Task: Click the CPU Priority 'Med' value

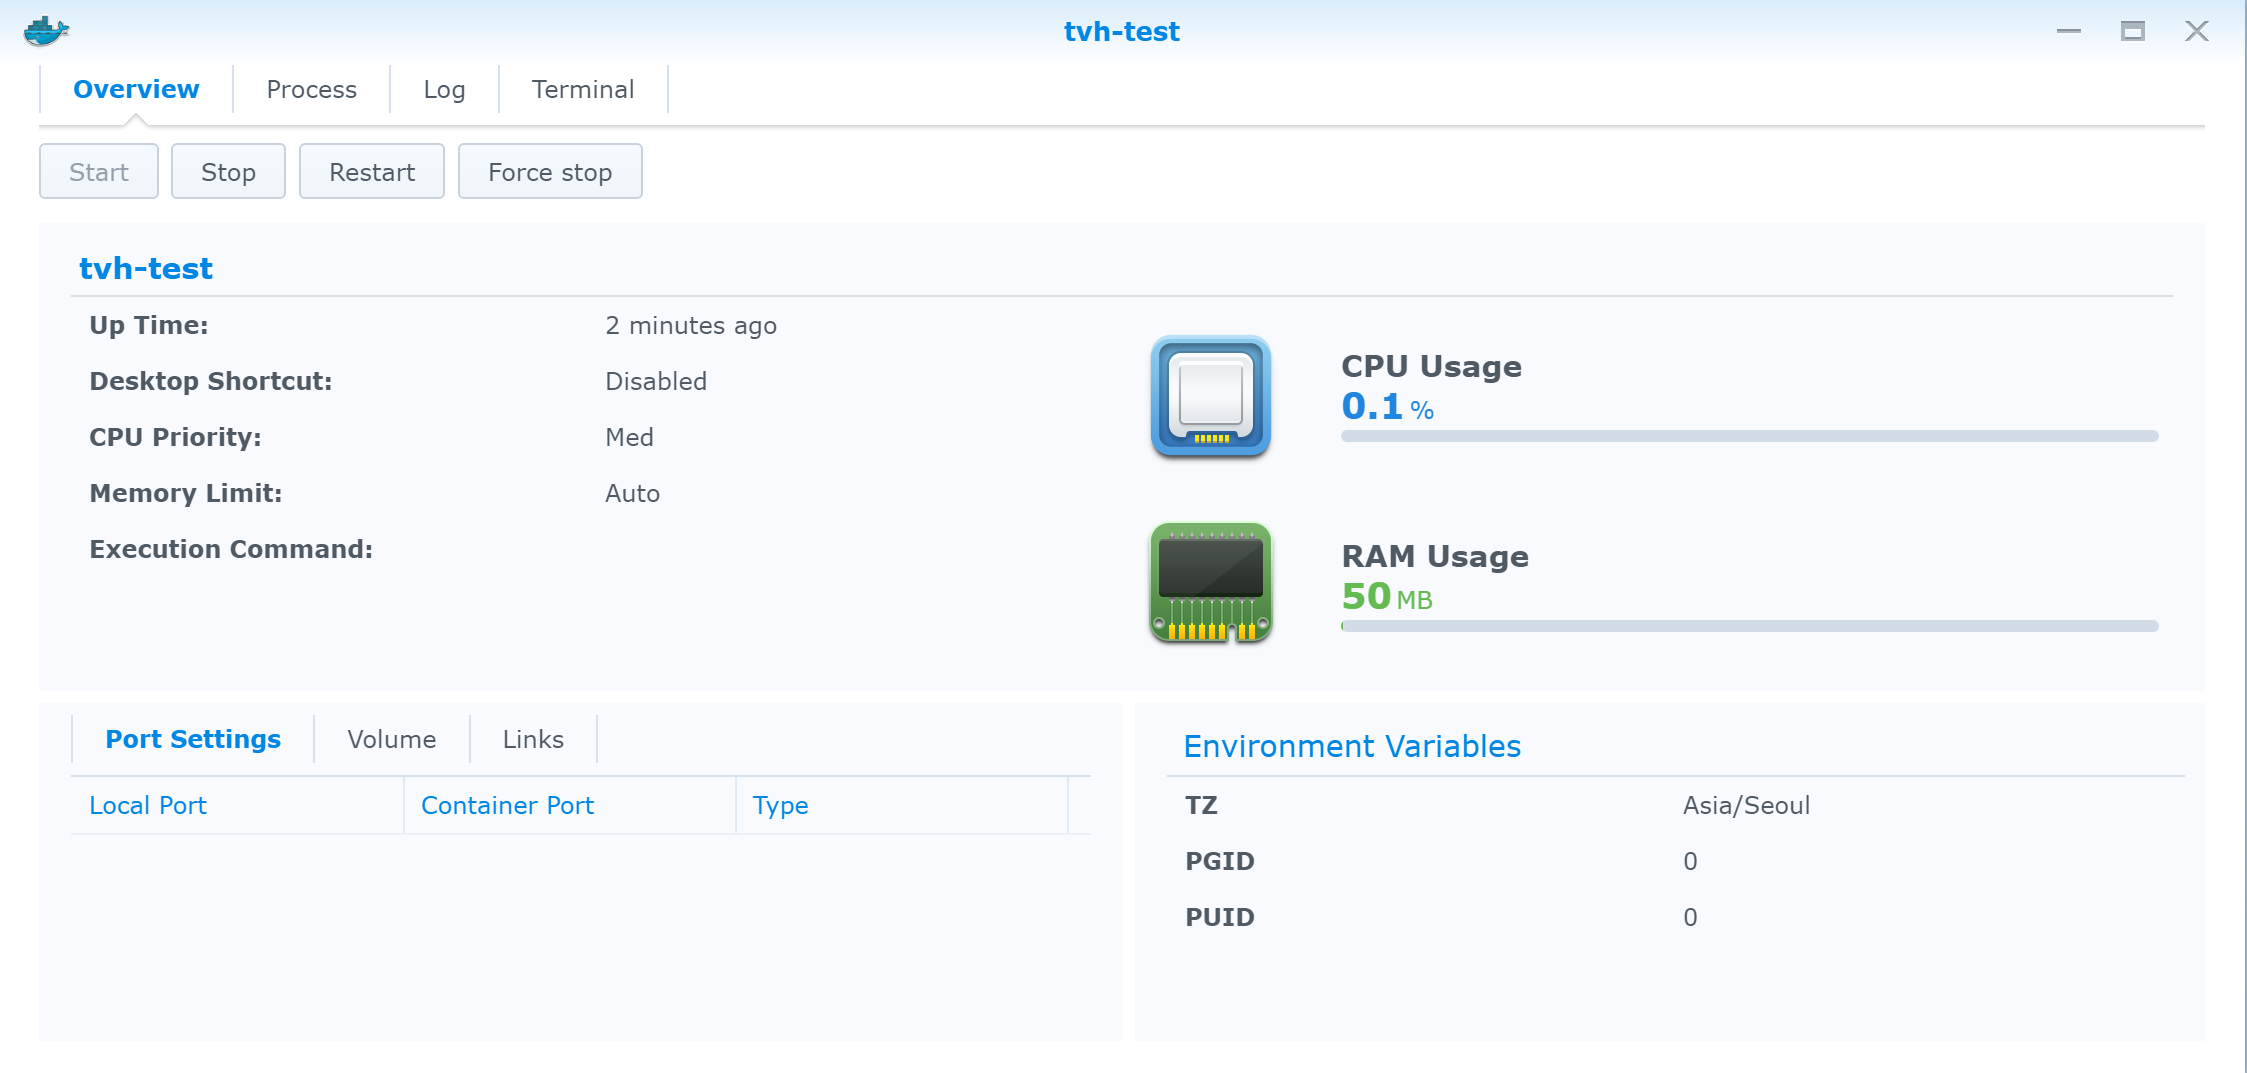Action: click(x=629, y=437)
